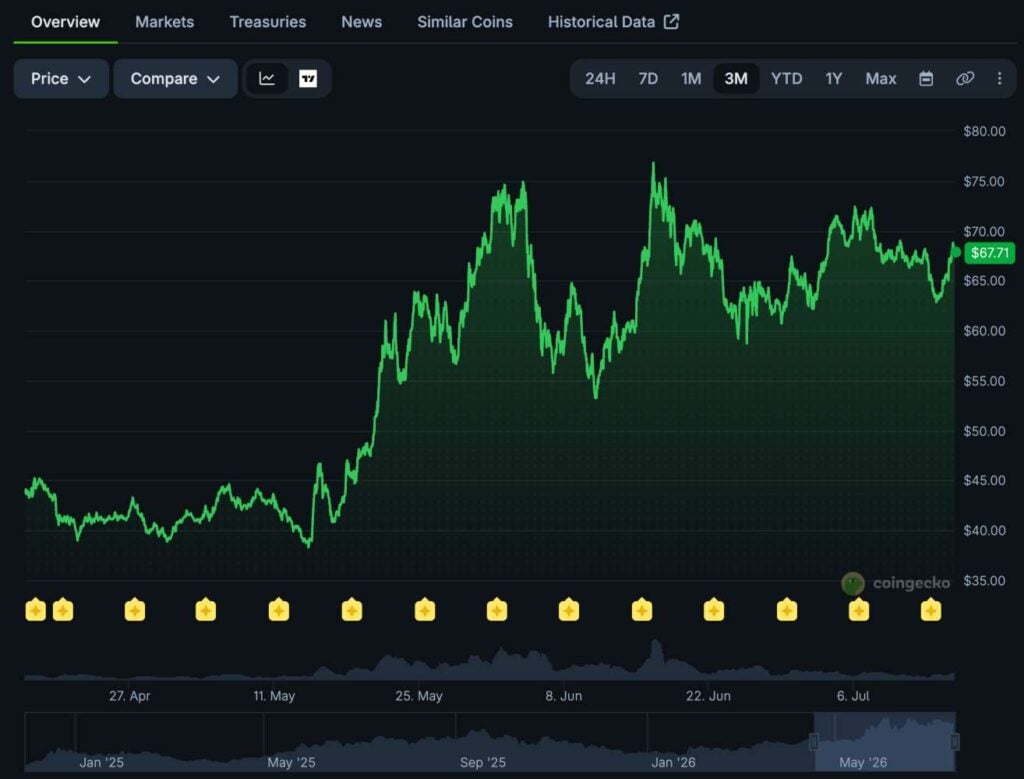Select the 1M time range
This screenshot has width=1024, height=779.
coord(691,79)
